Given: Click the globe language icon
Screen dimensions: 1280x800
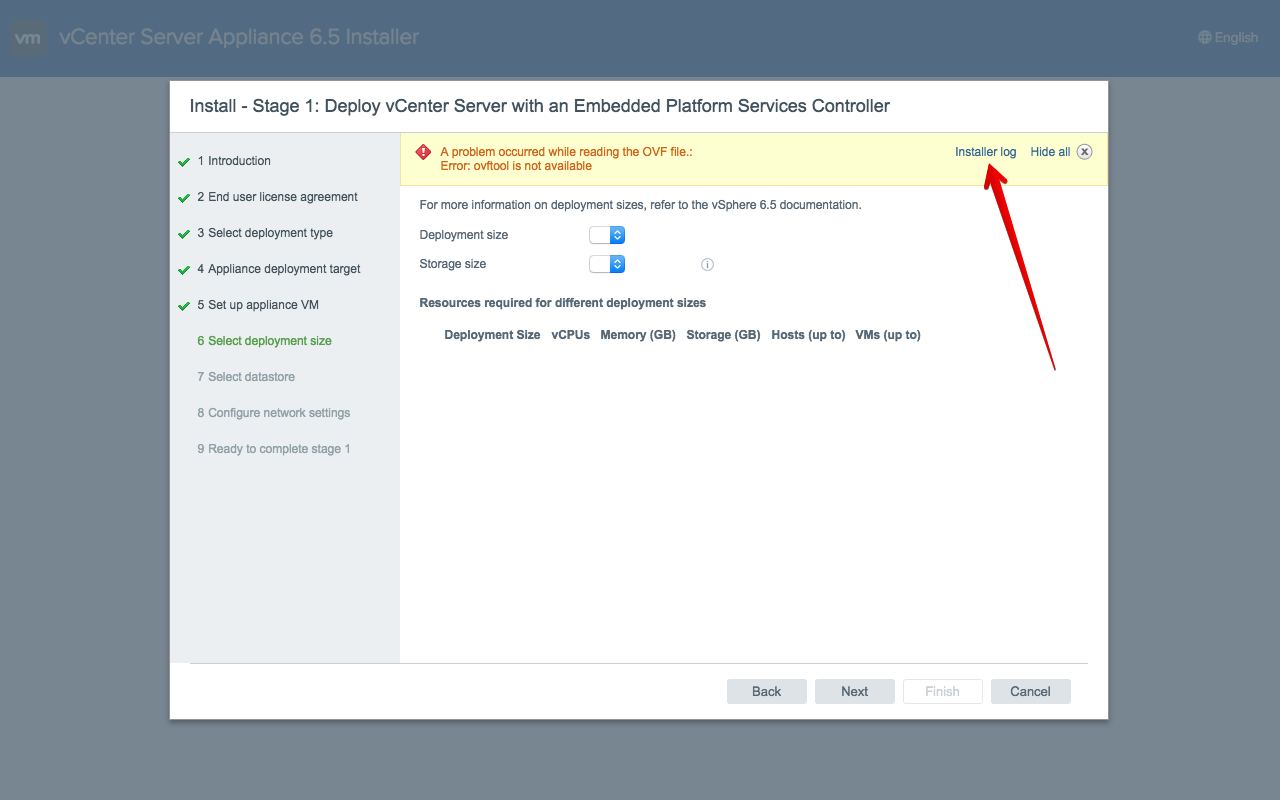Looking at the screenshot, I should pyautogui.click(x=1204, y=38).
